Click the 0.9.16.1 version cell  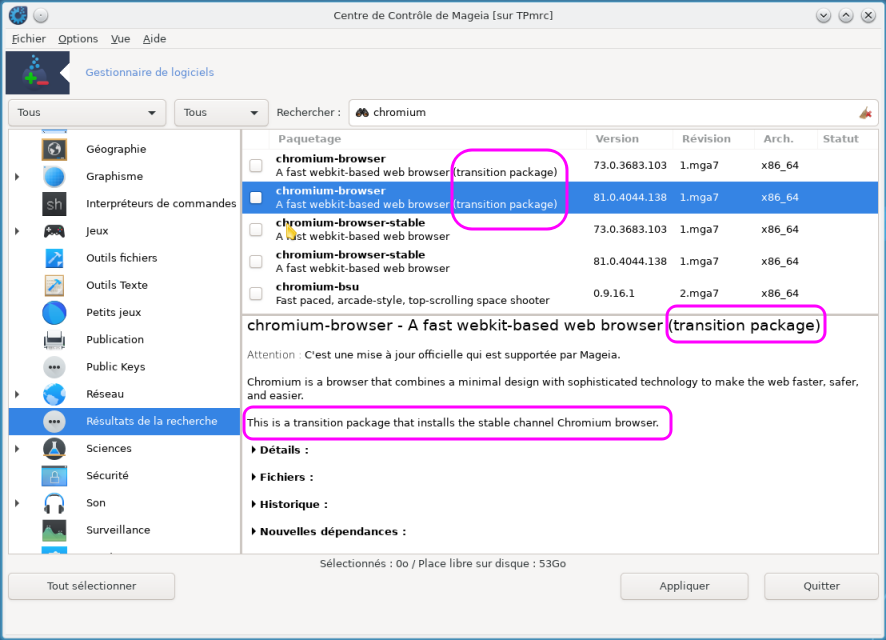pos(614,294)
